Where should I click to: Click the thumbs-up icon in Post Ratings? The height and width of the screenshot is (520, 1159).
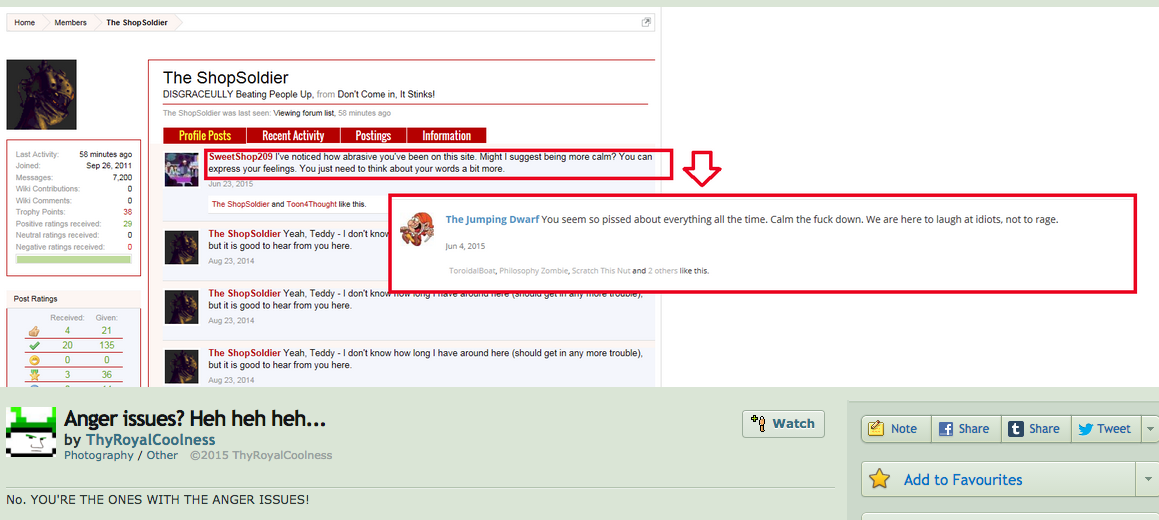[x=33, y=331]
